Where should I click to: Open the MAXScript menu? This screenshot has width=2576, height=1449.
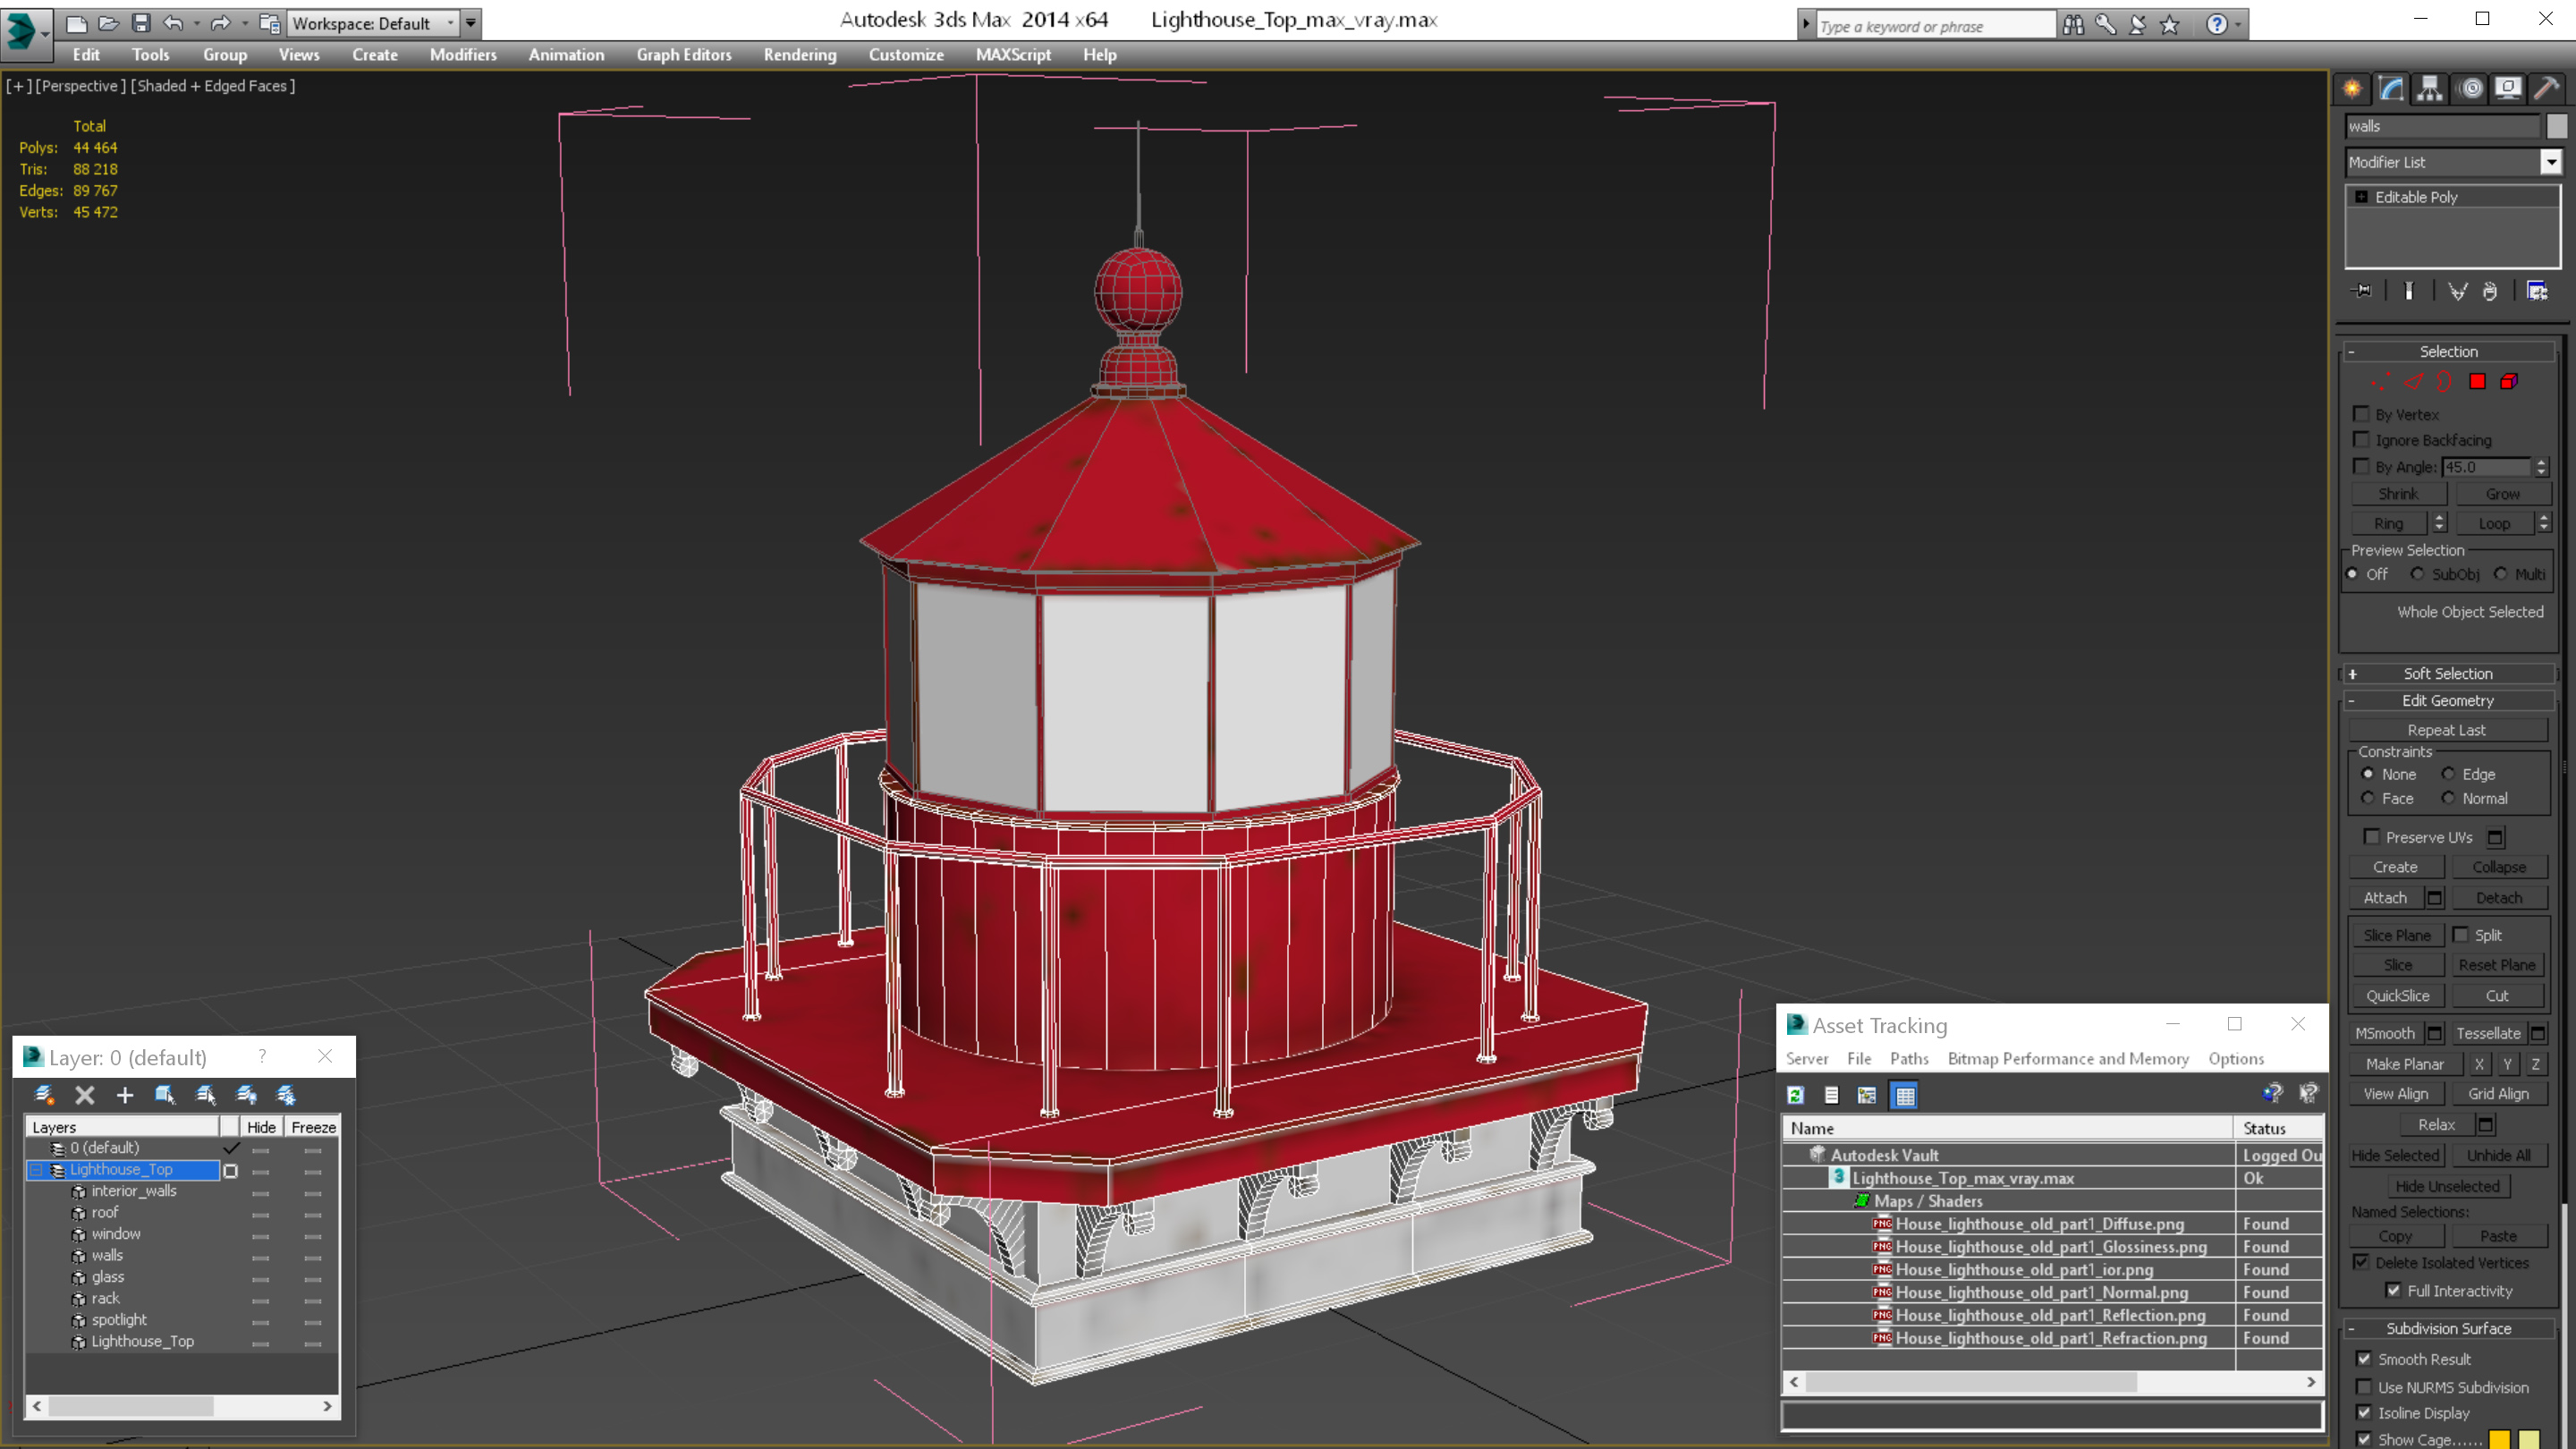pos(1013,55)
